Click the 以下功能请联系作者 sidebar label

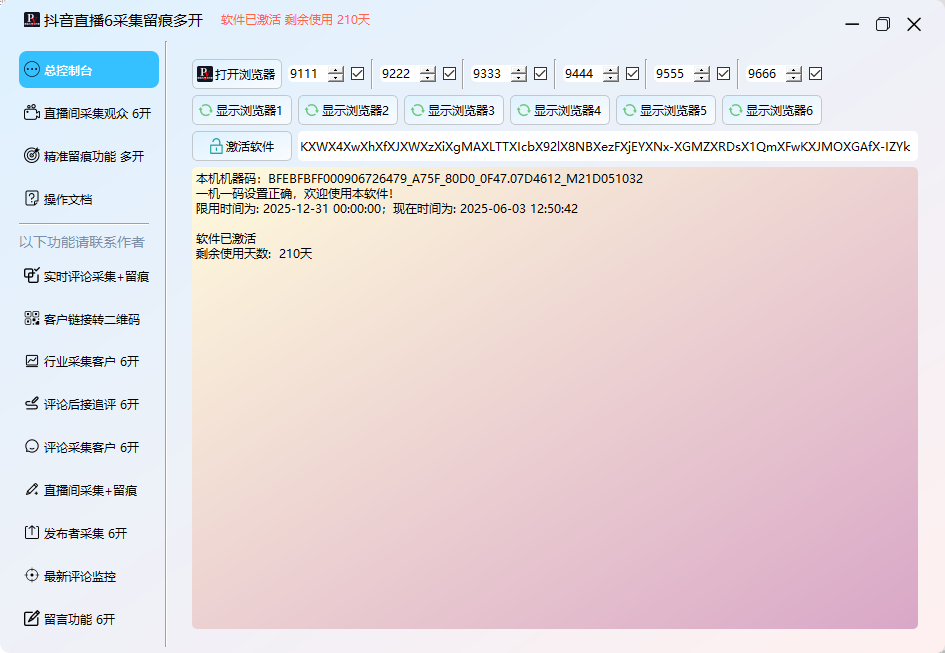[x=82, y=242]
